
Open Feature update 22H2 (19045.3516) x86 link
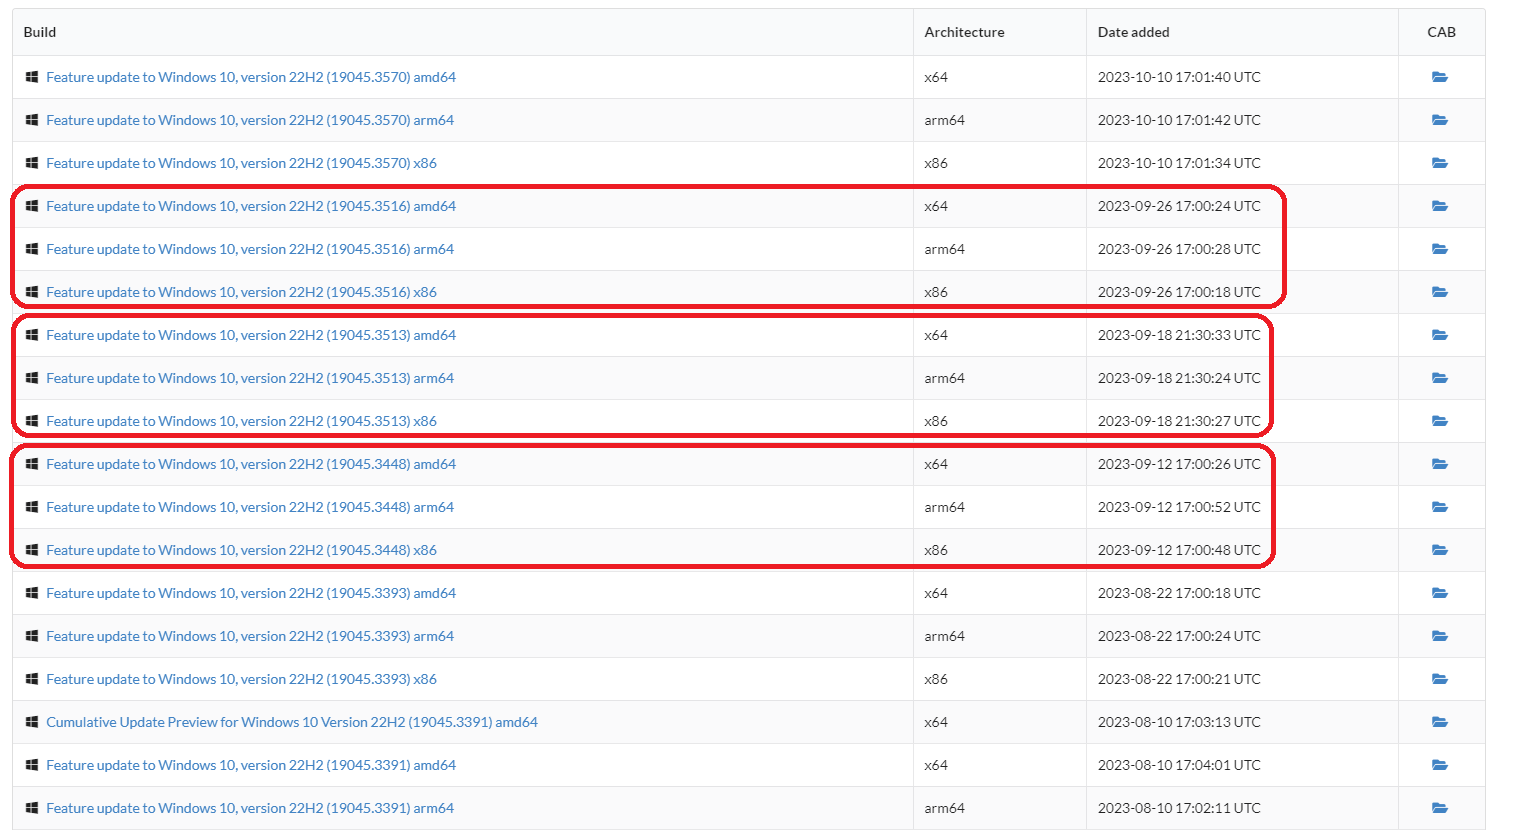tap(241, 292)
